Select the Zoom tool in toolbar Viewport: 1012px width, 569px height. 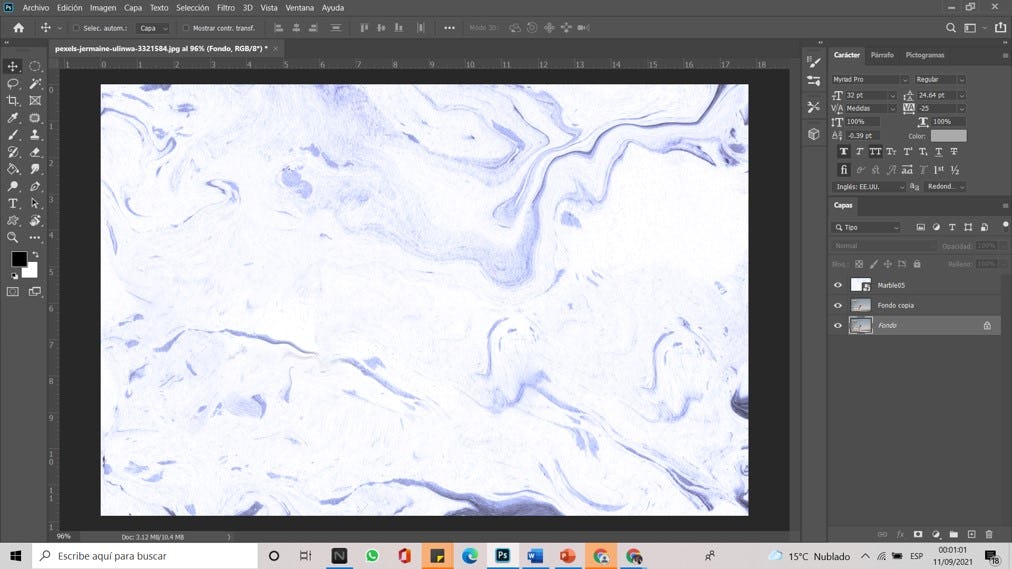coord(13,237)
